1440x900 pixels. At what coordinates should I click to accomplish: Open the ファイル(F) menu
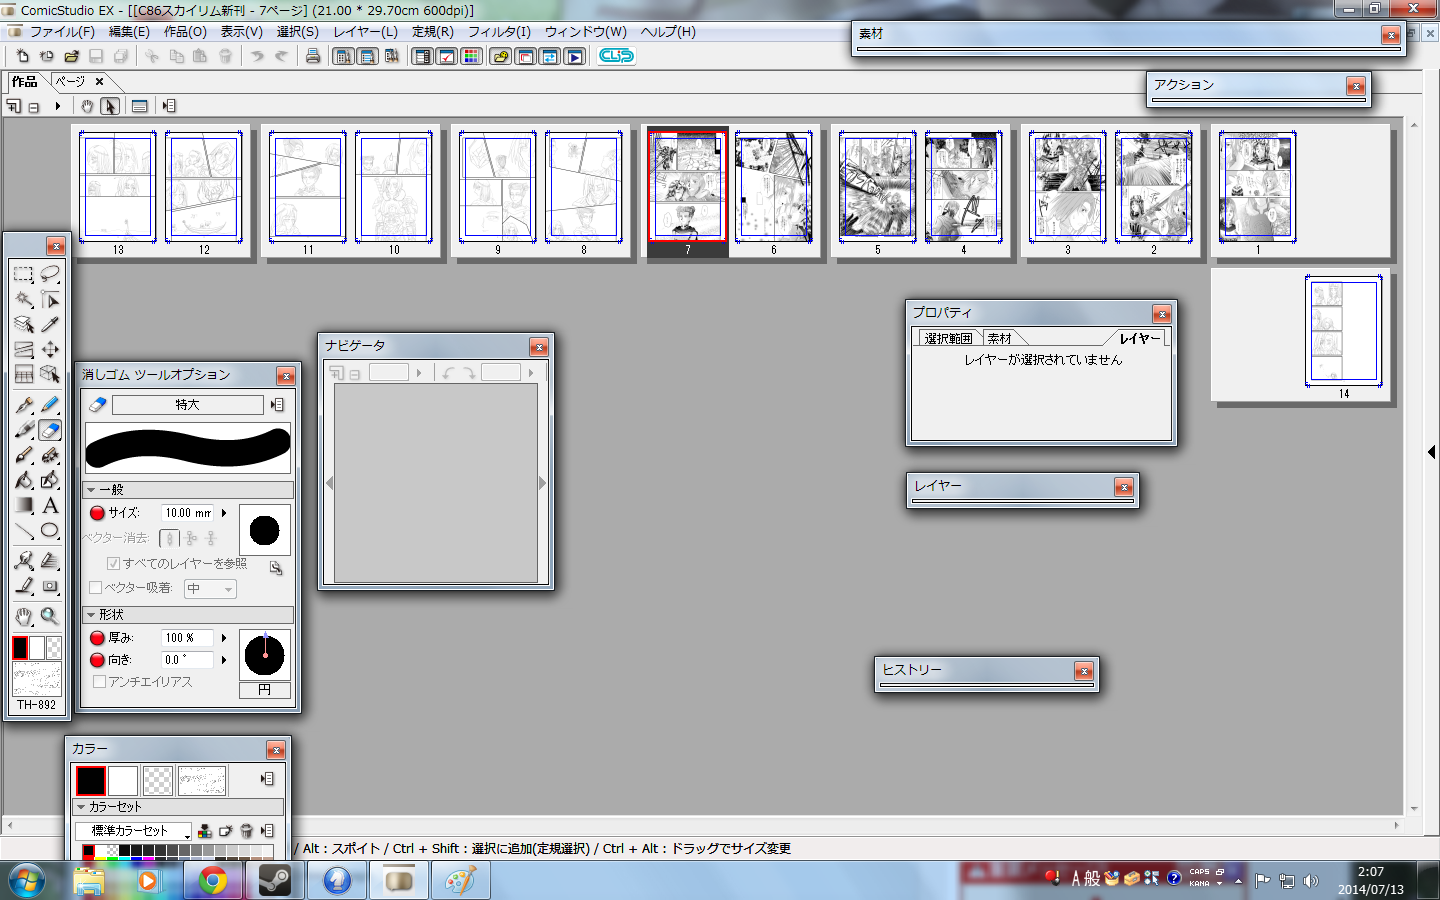pyautogui.click(x=62, y=32)
